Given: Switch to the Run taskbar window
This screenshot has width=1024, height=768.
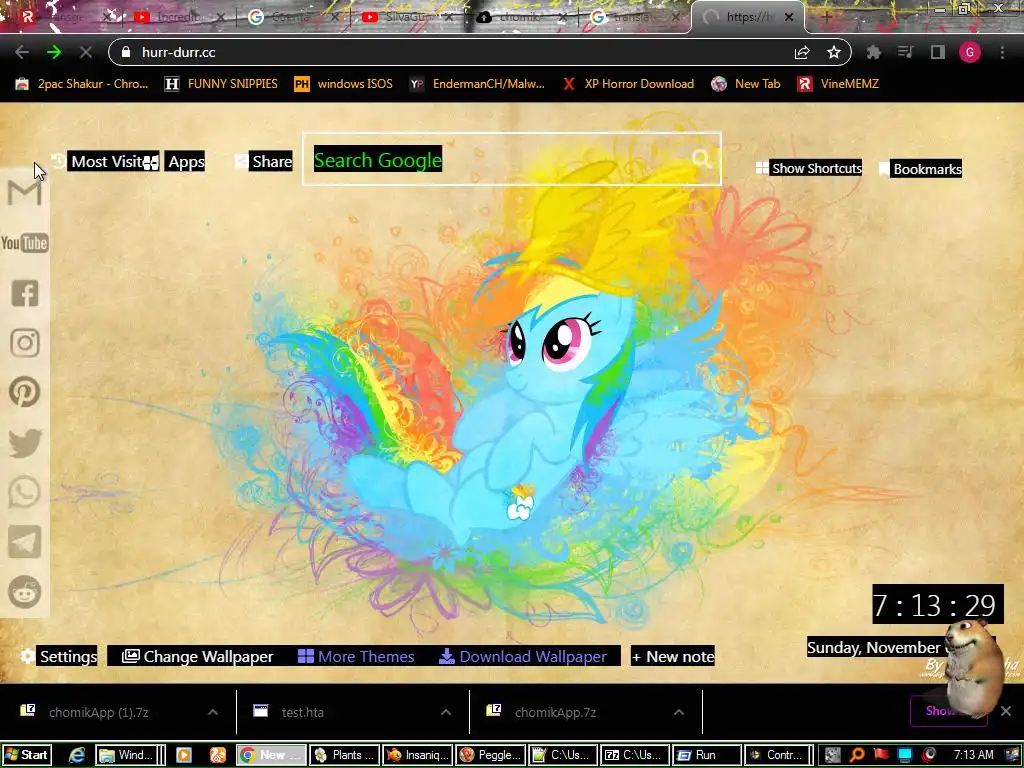Looking at the screenshot, I should [707, 755].
